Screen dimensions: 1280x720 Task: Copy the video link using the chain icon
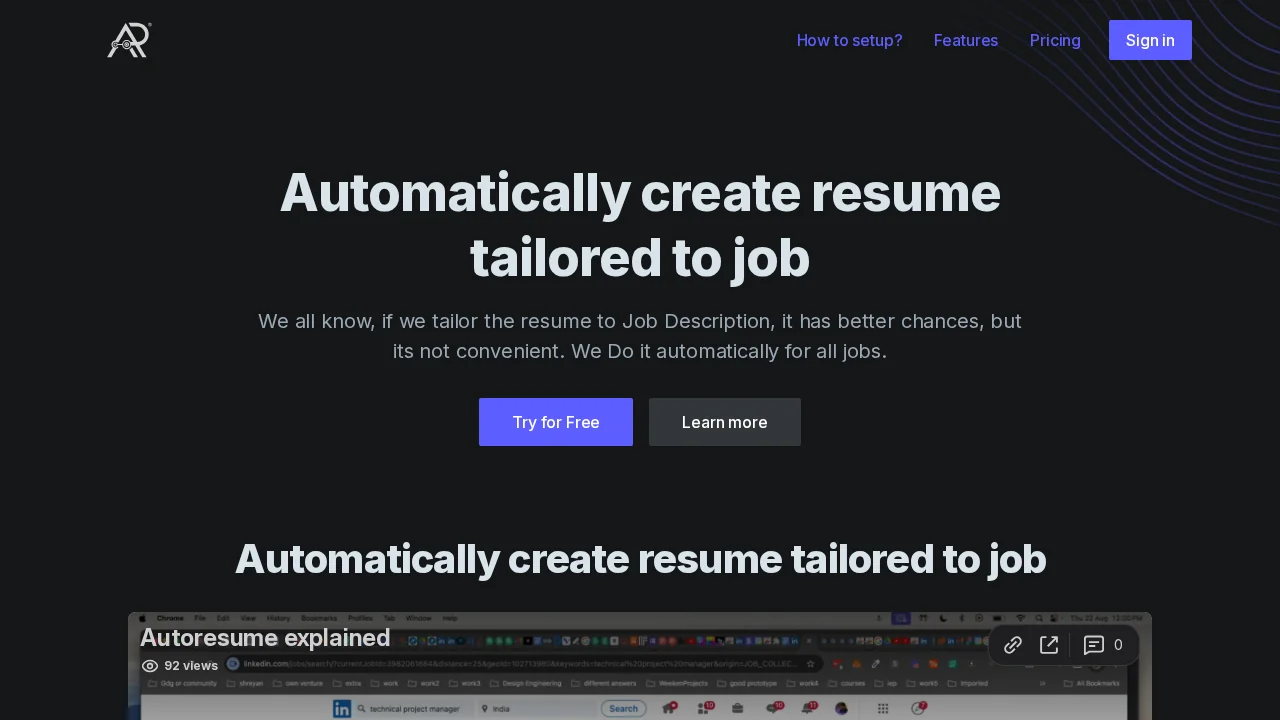(x=1012, y=645)
